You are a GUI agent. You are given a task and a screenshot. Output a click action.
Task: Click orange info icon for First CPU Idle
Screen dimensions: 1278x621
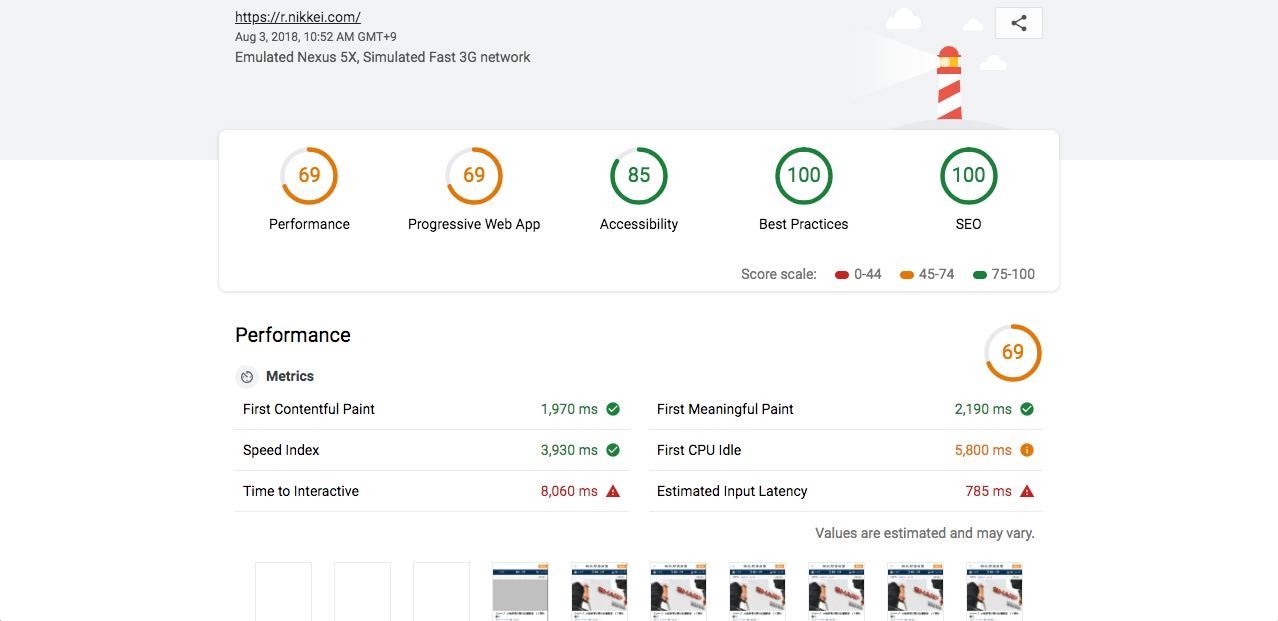tap(1027, 450)
